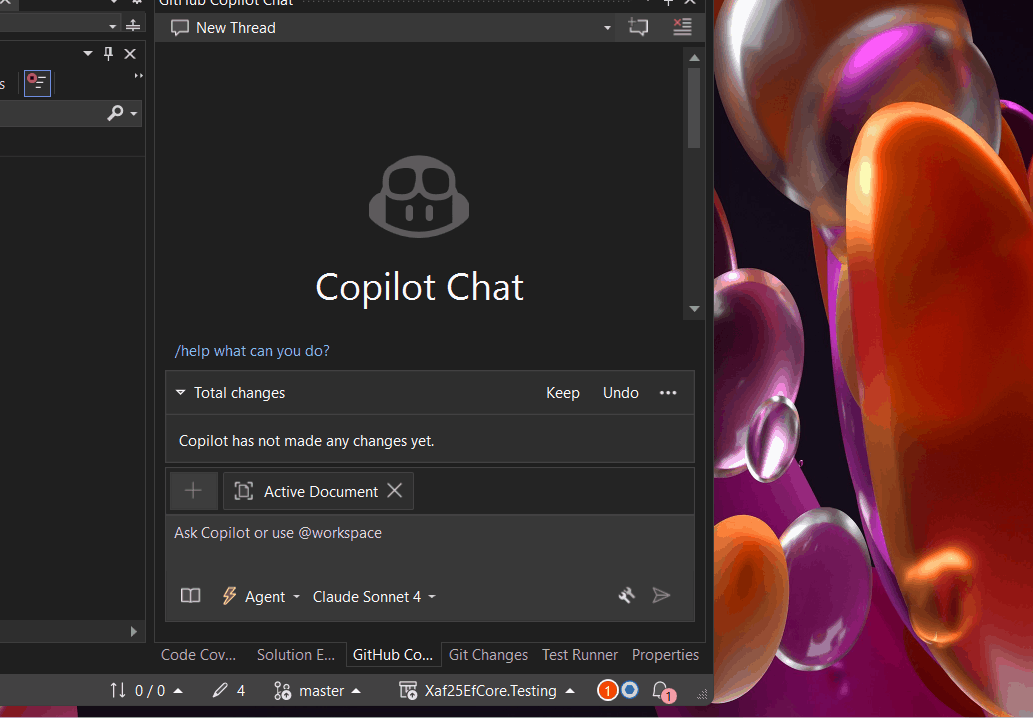Click Keep in Total changes
This screenshot has height=718, width=1033.
563,393
